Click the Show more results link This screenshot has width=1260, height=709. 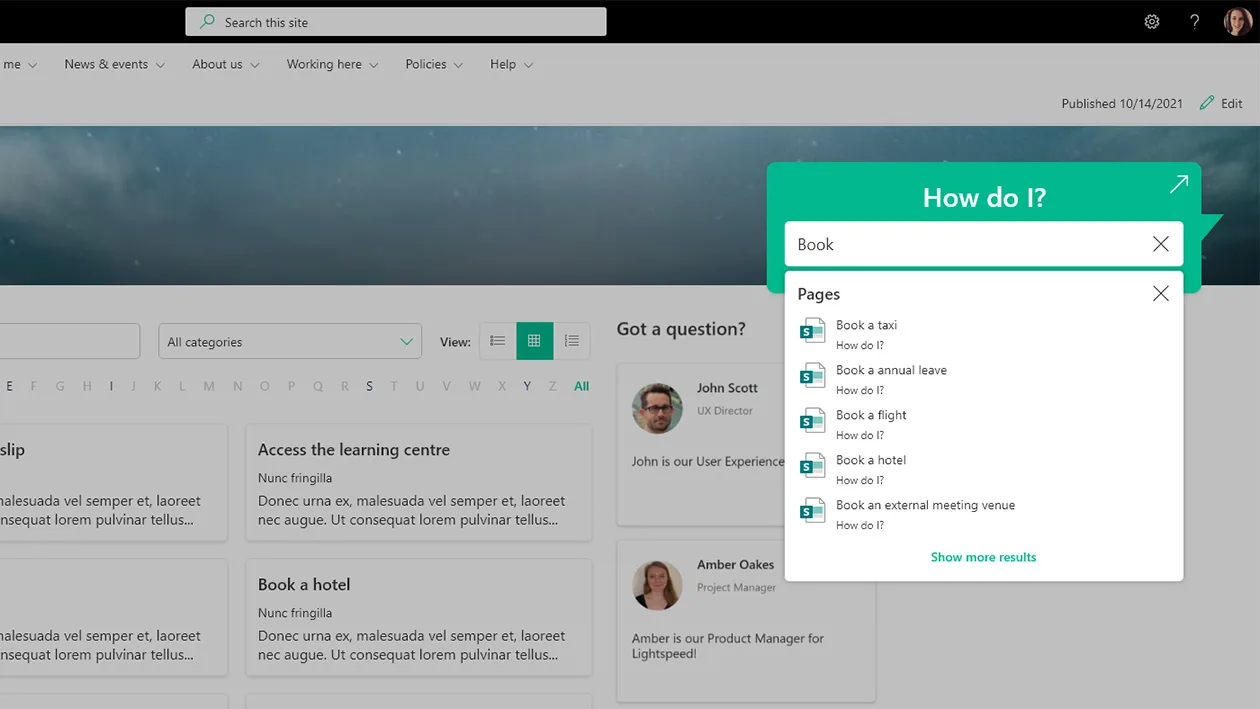[983, 557]
